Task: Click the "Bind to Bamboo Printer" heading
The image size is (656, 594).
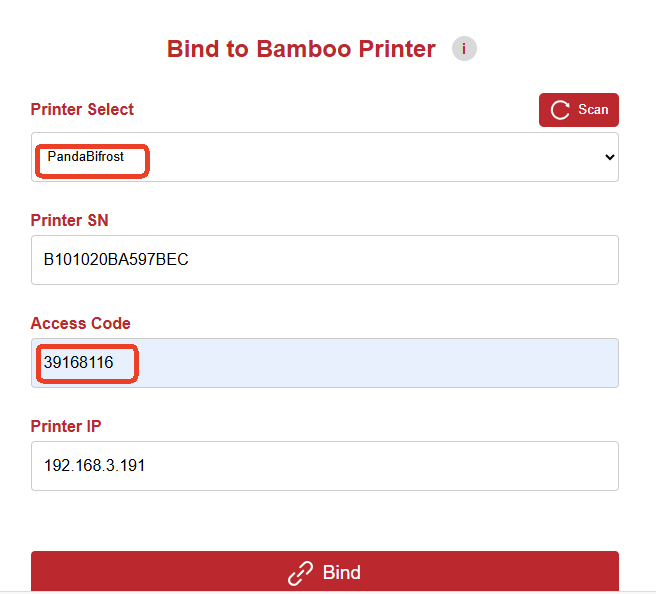Action: pyautogui.click(x=301, y=49)
